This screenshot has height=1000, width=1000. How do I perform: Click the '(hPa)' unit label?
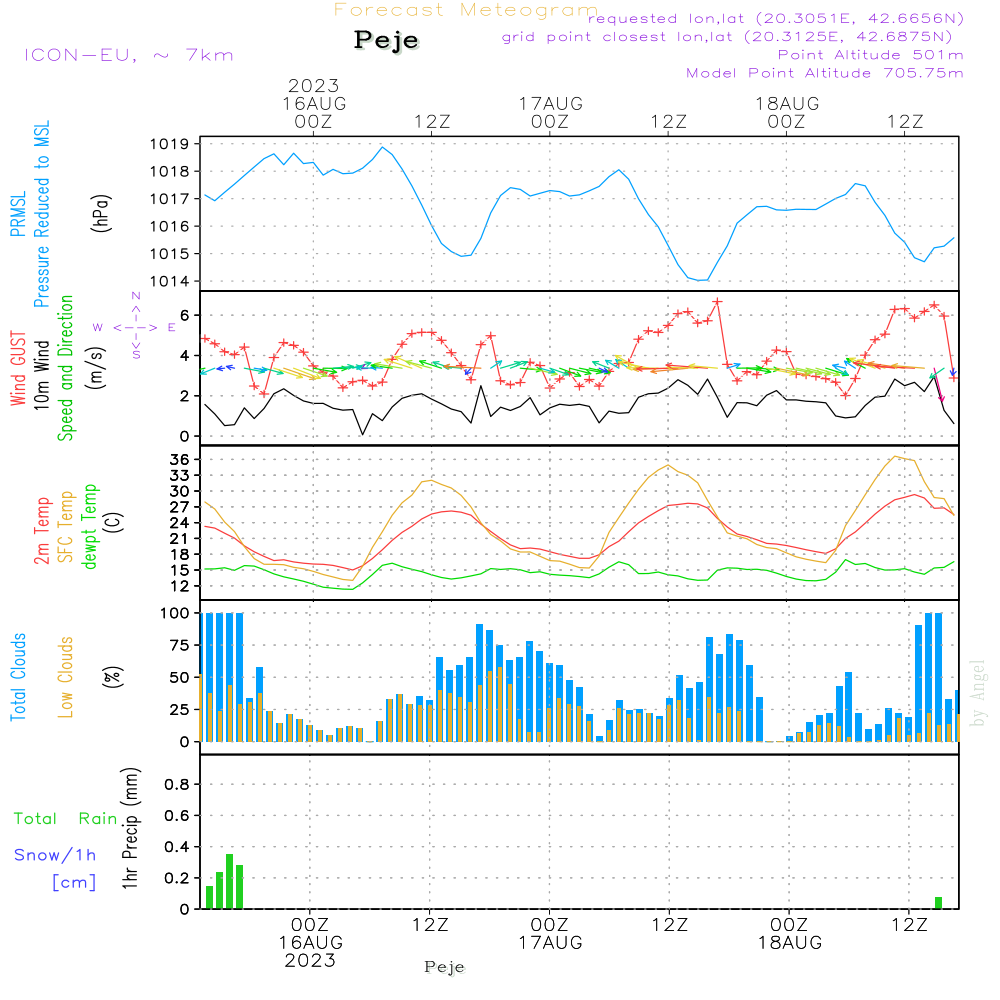click(x=101, y=213)
